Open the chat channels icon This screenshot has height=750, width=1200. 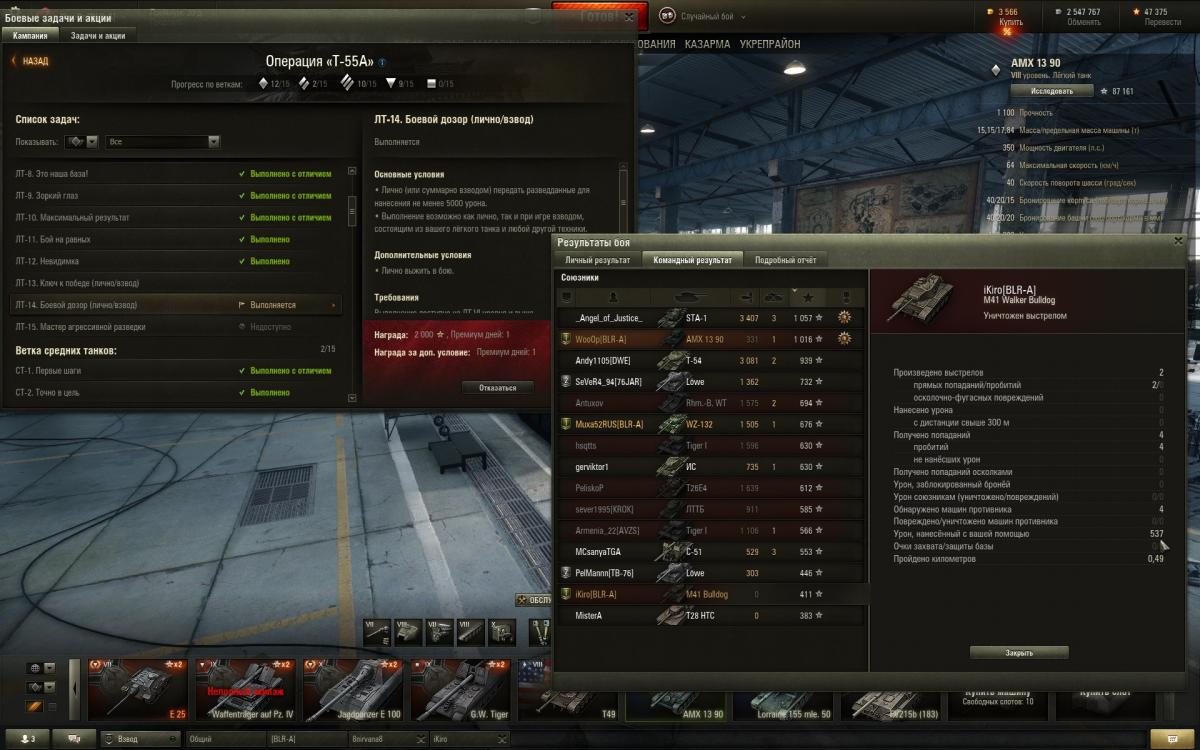tap(74, 739)
